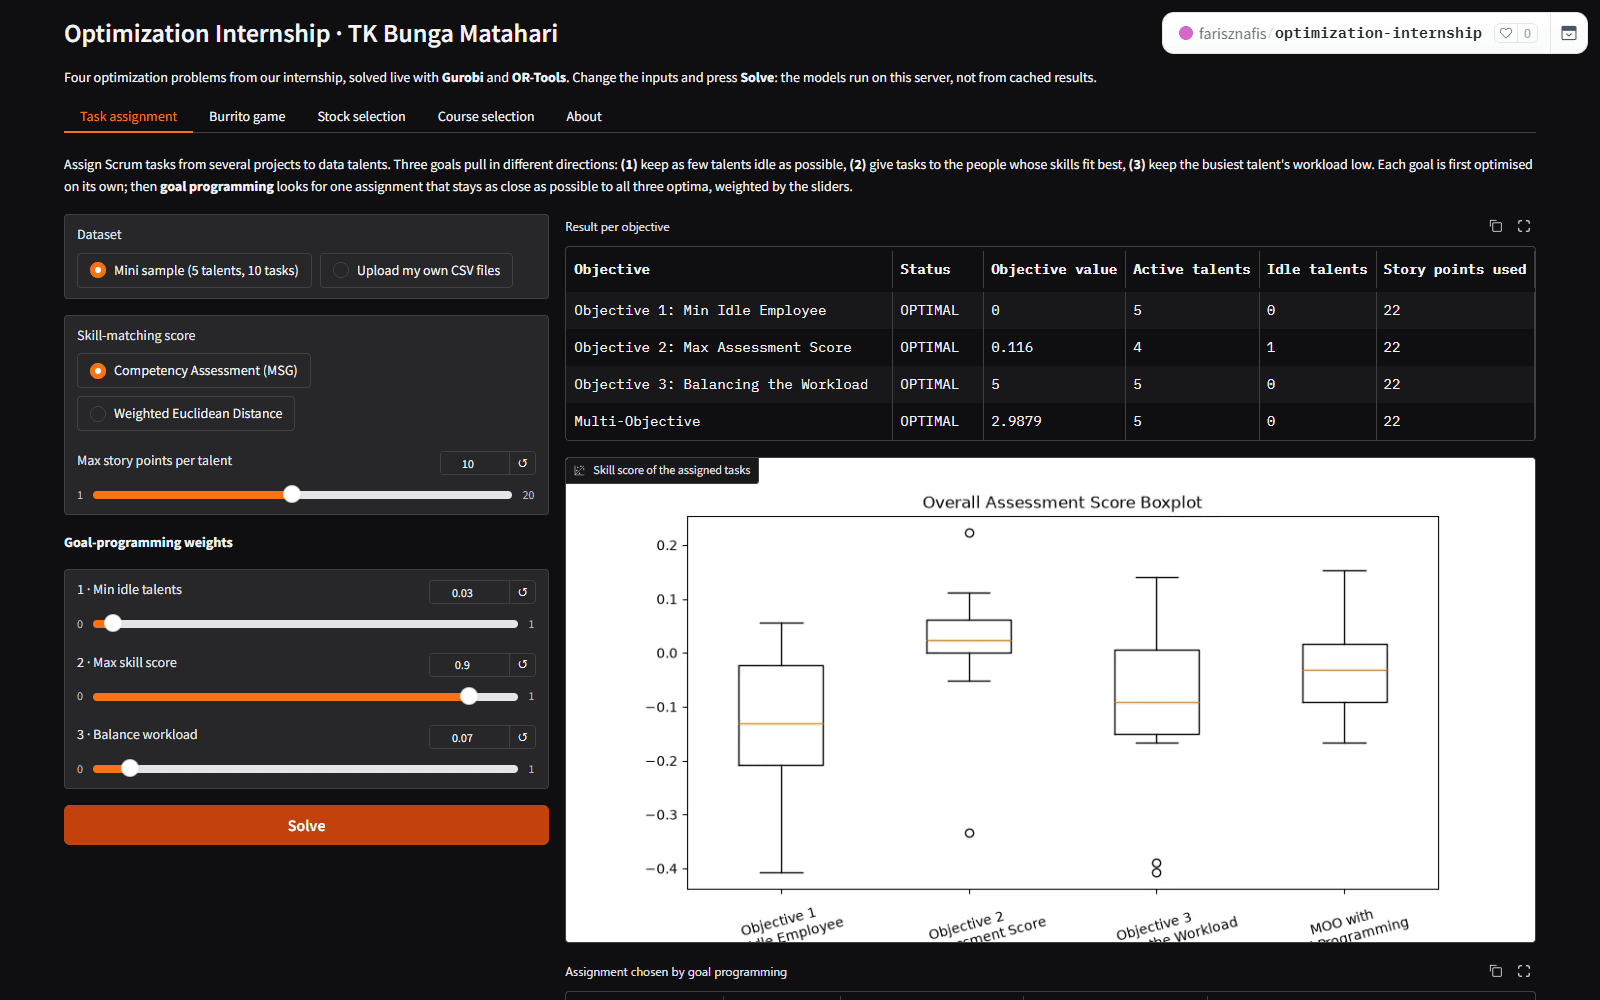Open the optimization-internship repository link
This screenshot has width=1600, height=1000.
click(1378, 33)
